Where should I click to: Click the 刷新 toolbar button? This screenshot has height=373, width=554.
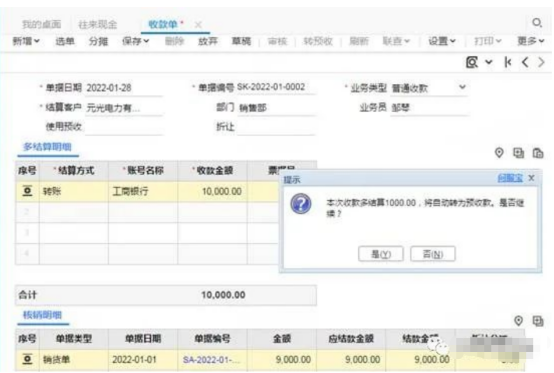359,41
